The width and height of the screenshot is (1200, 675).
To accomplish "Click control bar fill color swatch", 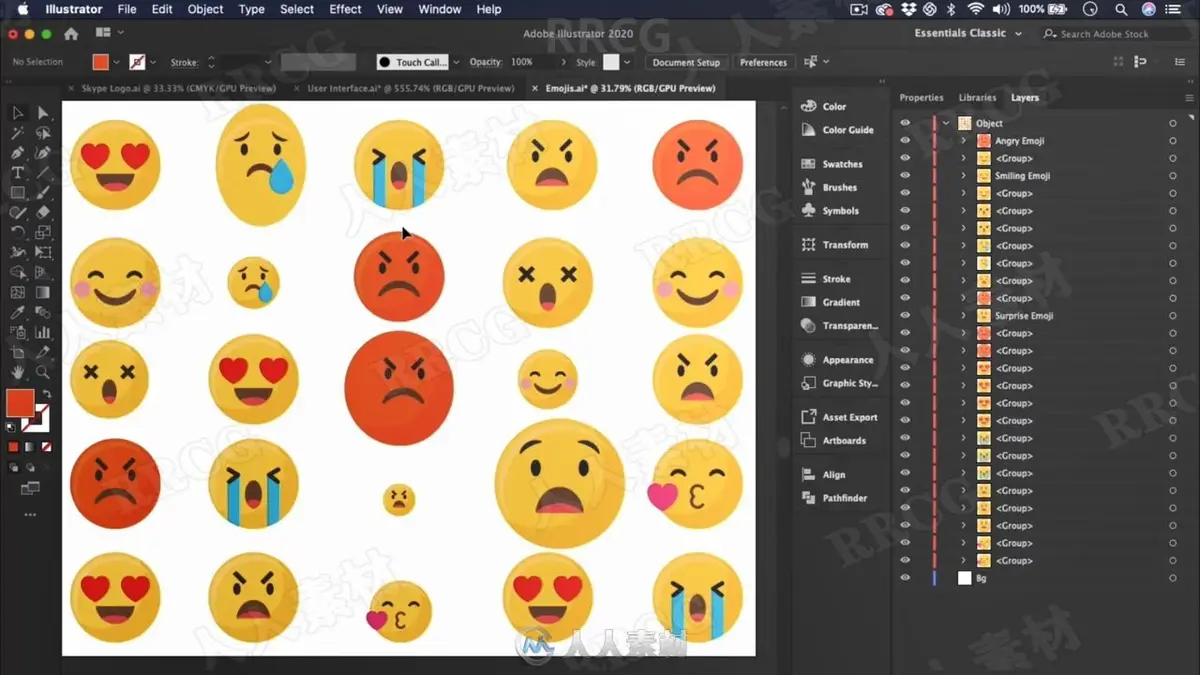I will click(x=100, y=62).
